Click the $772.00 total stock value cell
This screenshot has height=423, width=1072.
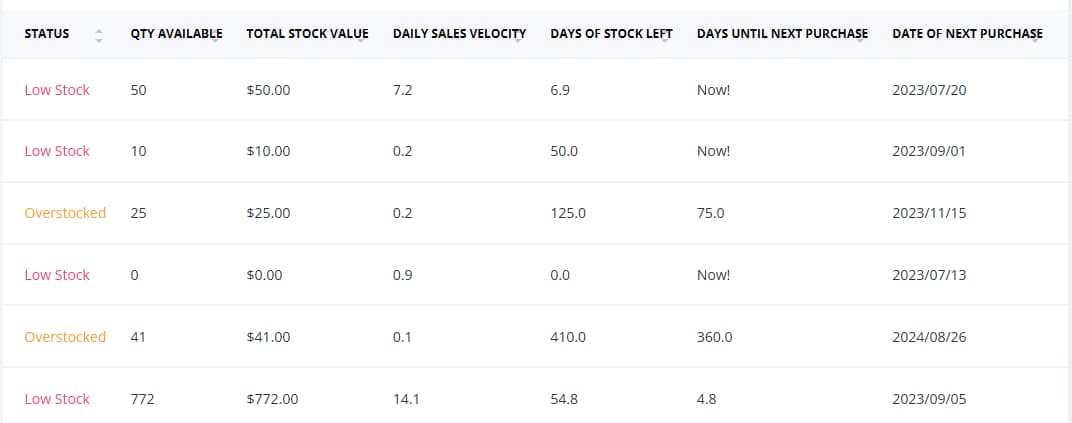[272, 399]
